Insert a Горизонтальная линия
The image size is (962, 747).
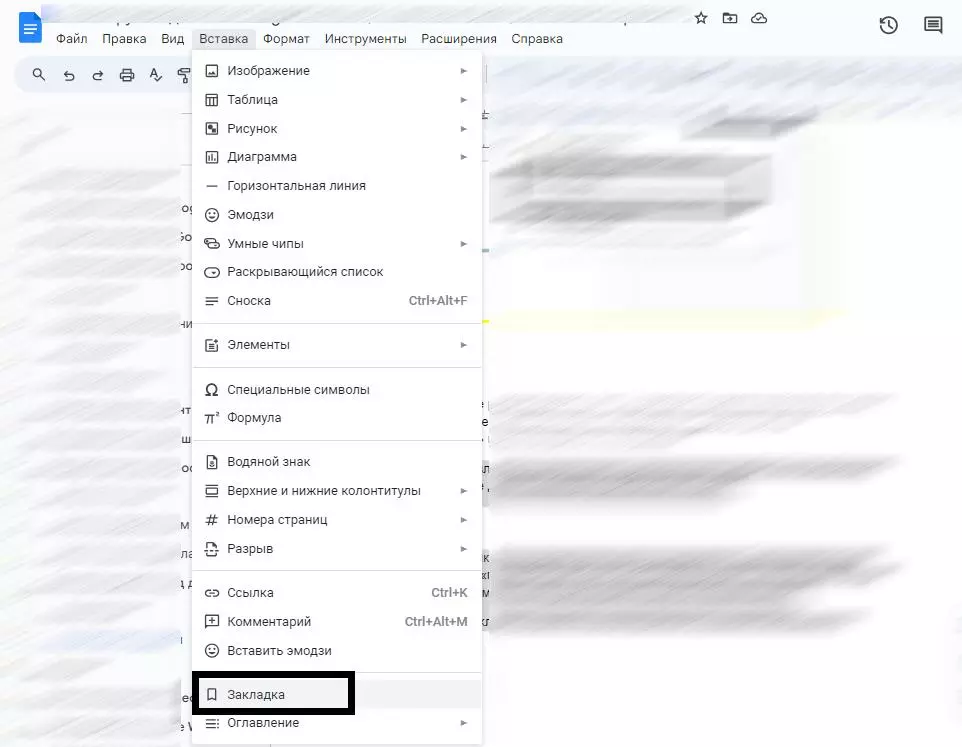pos(296,186)
